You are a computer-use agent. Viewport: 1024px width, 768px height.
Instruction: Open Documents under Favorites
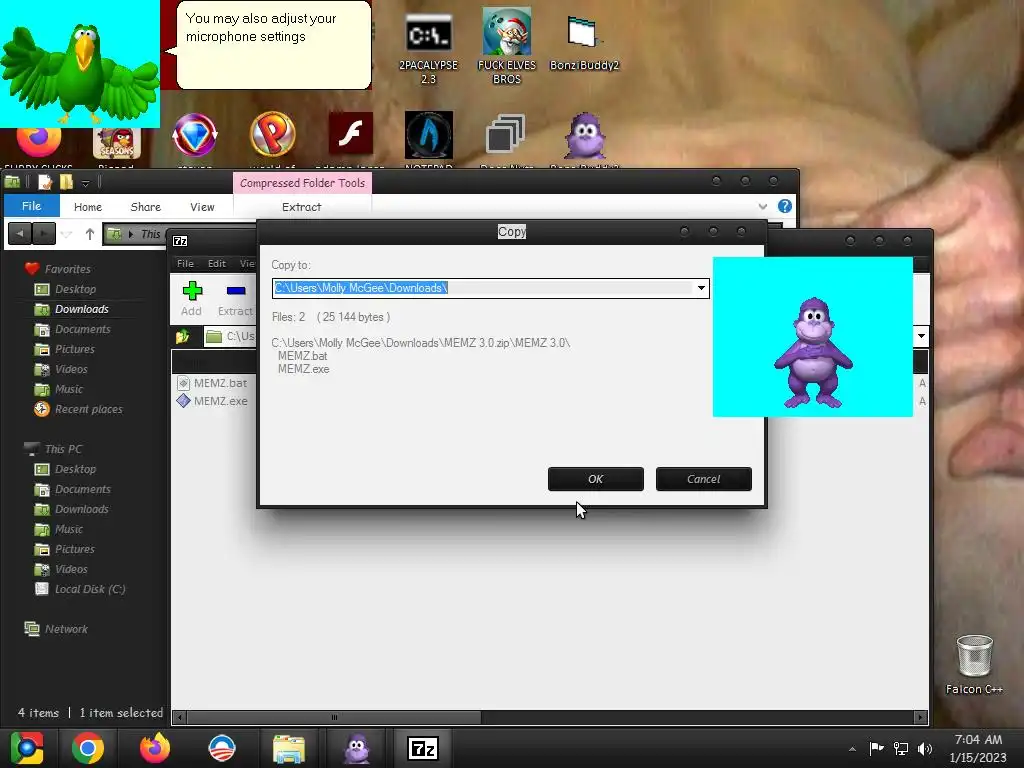[72, 329]
